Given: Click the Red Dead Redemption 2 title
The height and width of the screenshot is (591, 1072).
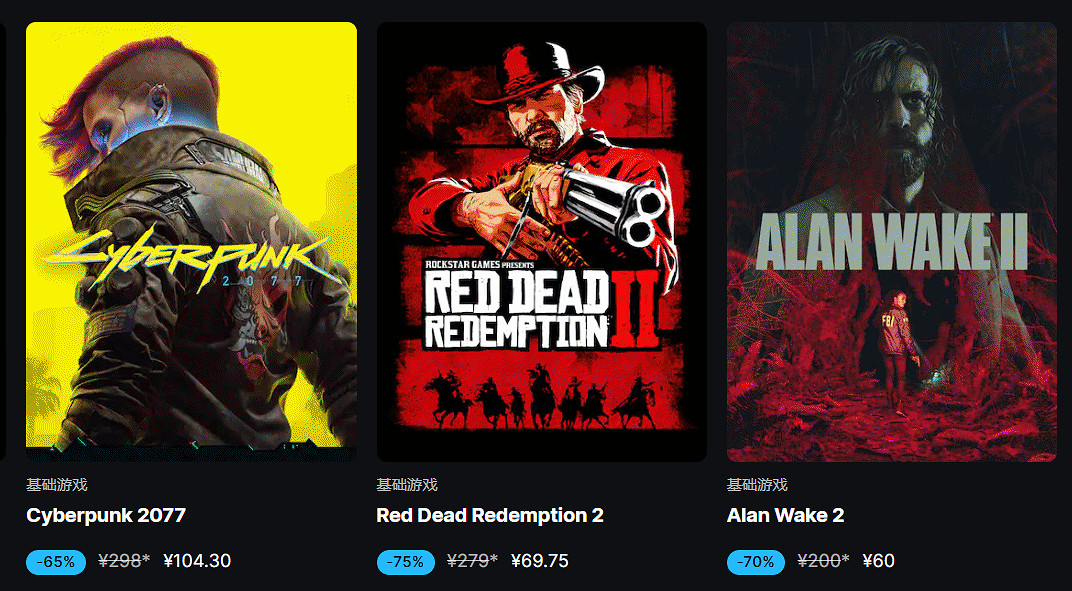Looking at the screenshot, I should (x=490, y=515).
